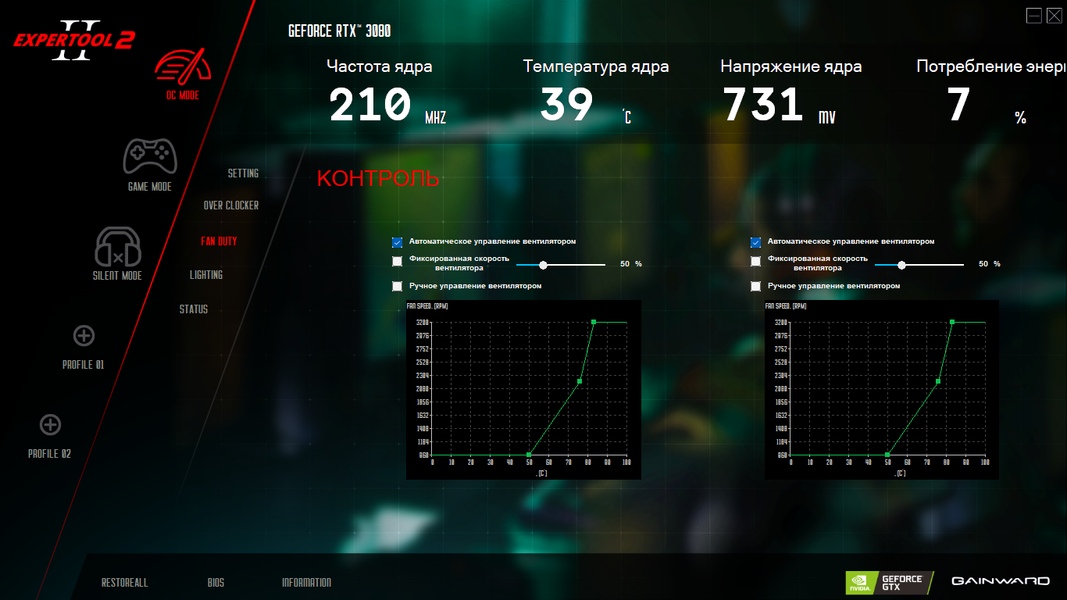Enable fixed fan speed for right fan
This screenshot has width=1067, height=600.
click(x=755, y=261)
